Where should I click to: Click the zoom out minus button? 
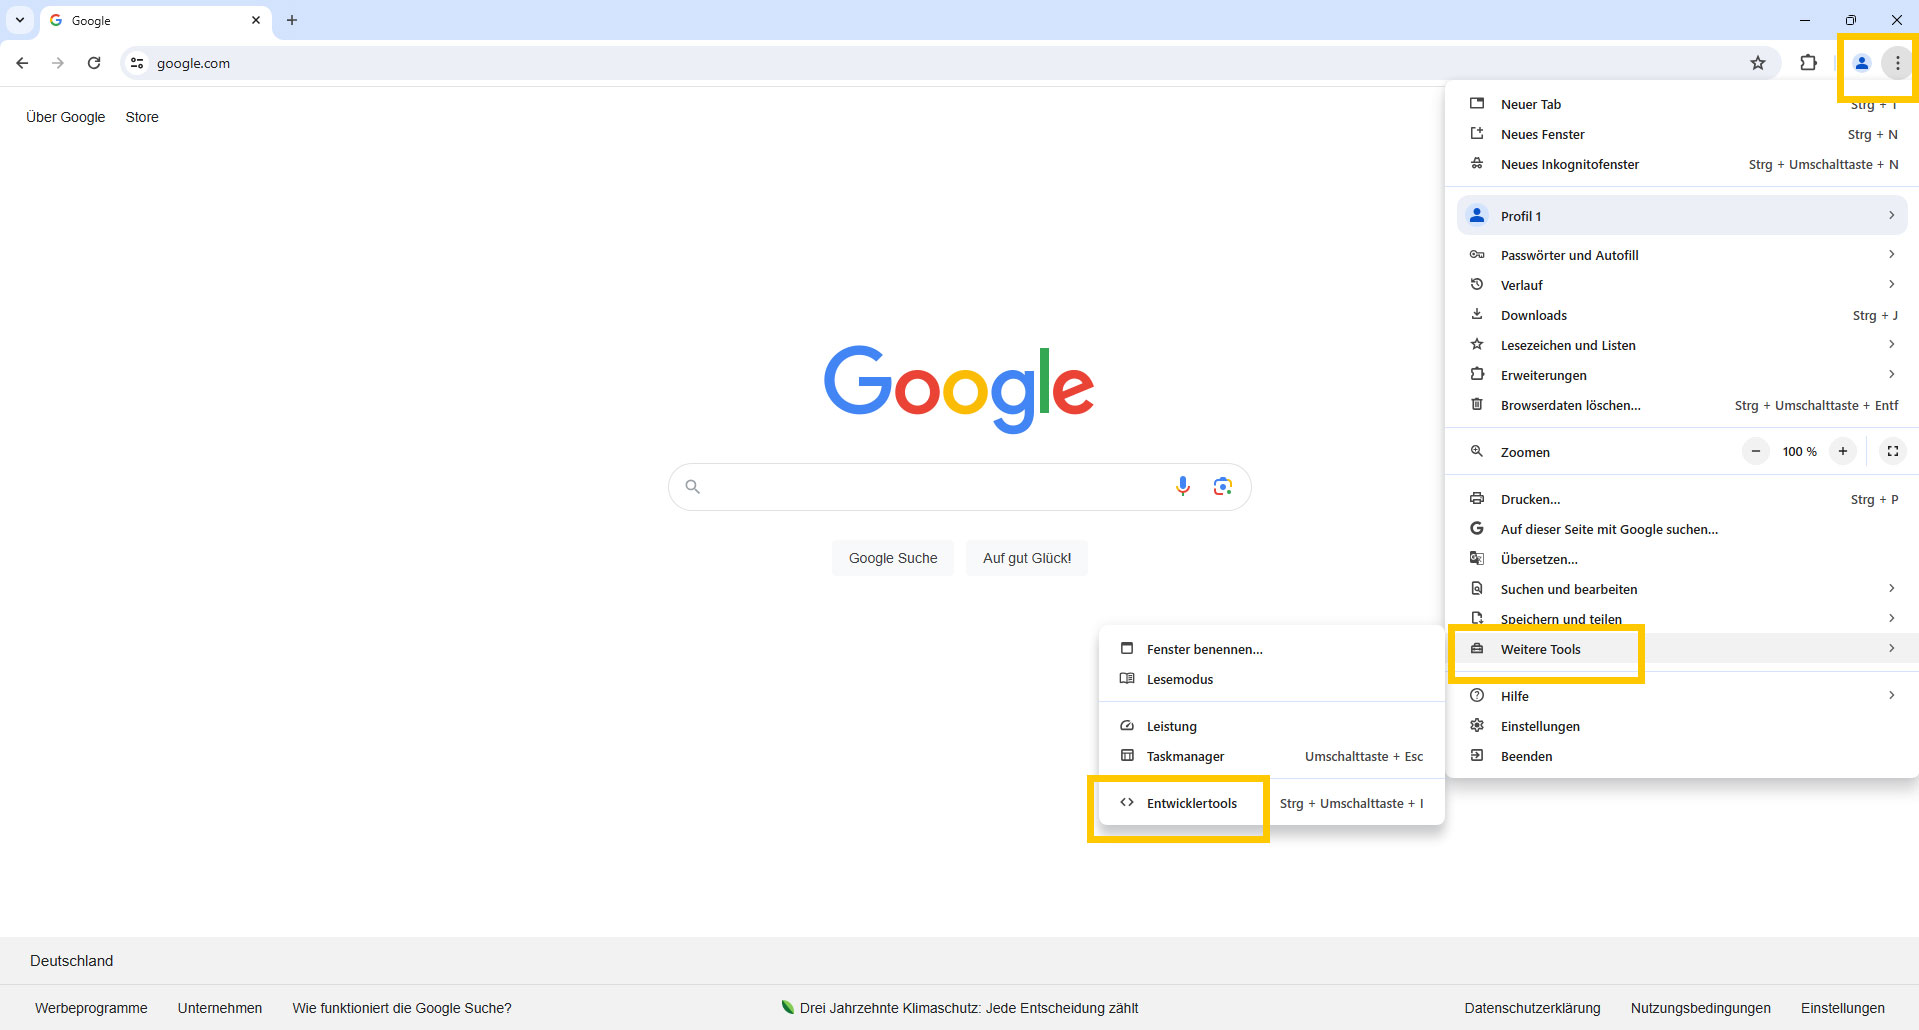tap(1755, 451)
